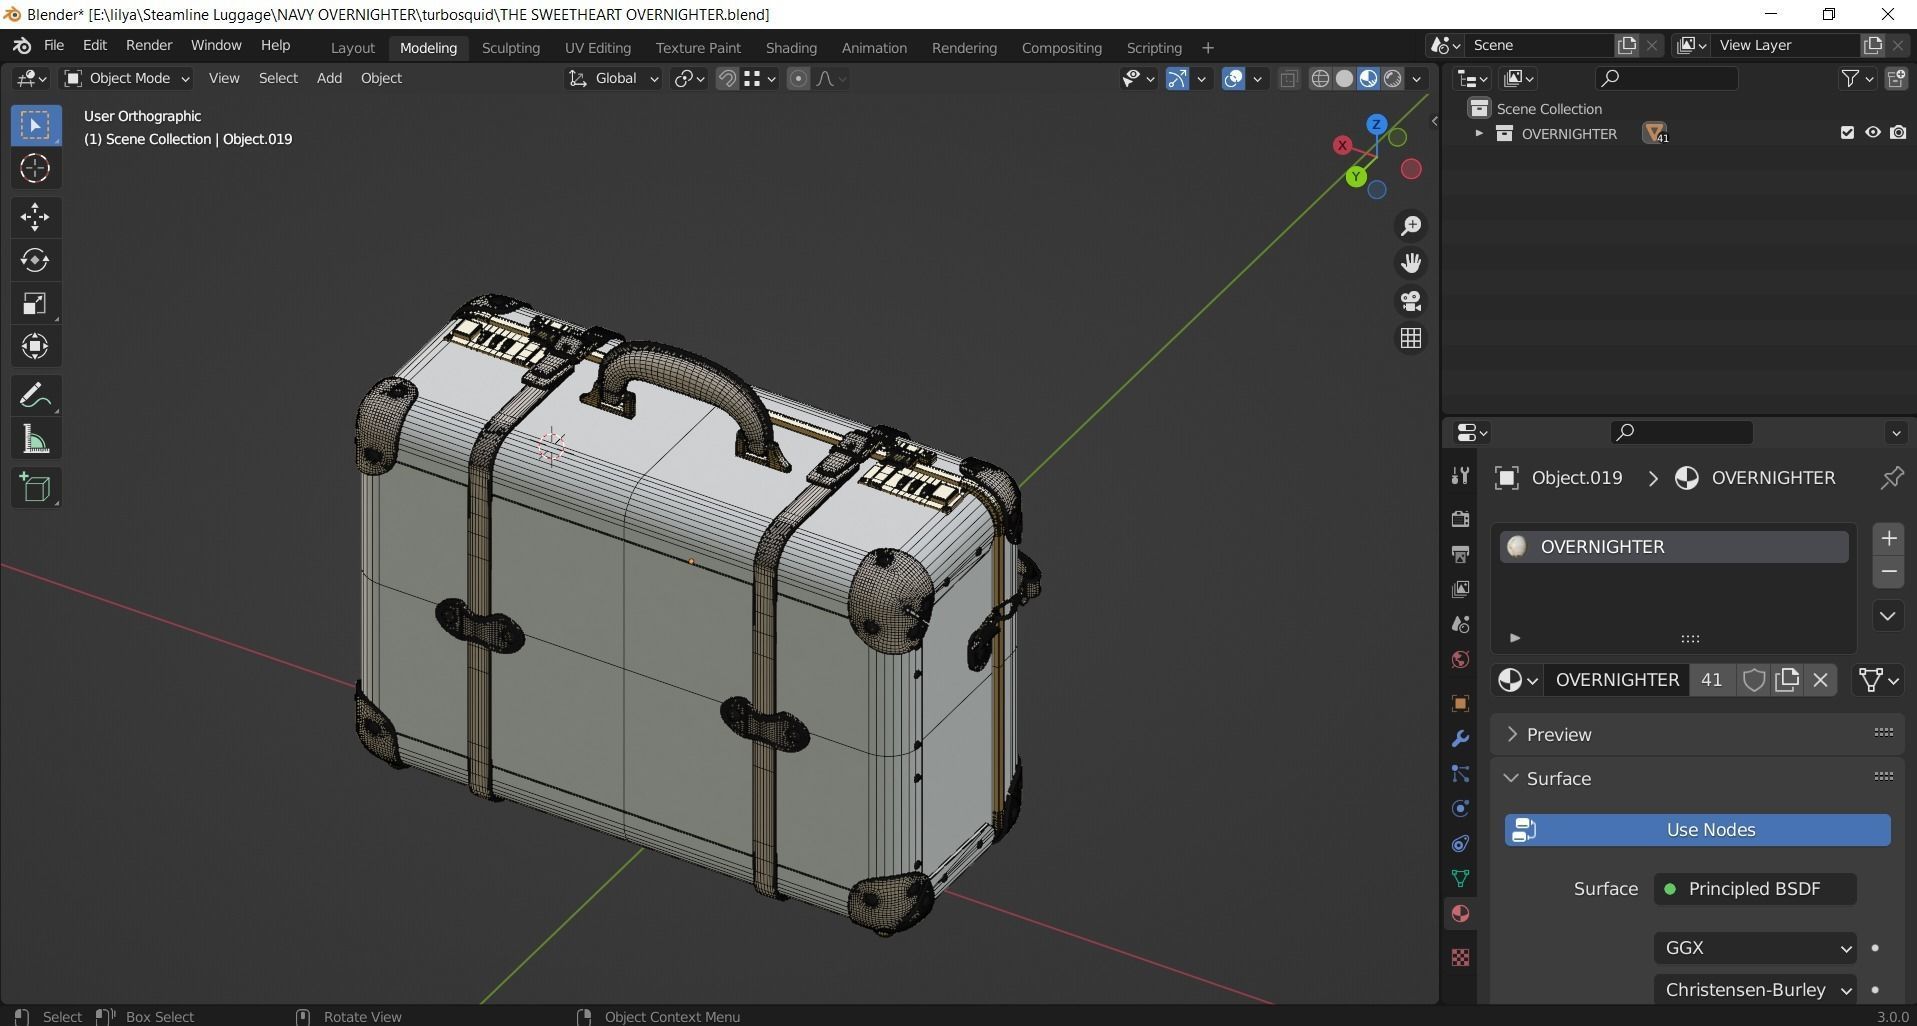The height and width of the screenshot is (1026, 1917).
Task: Toggle the camera view icon
Action: [x=1411, y=301]
